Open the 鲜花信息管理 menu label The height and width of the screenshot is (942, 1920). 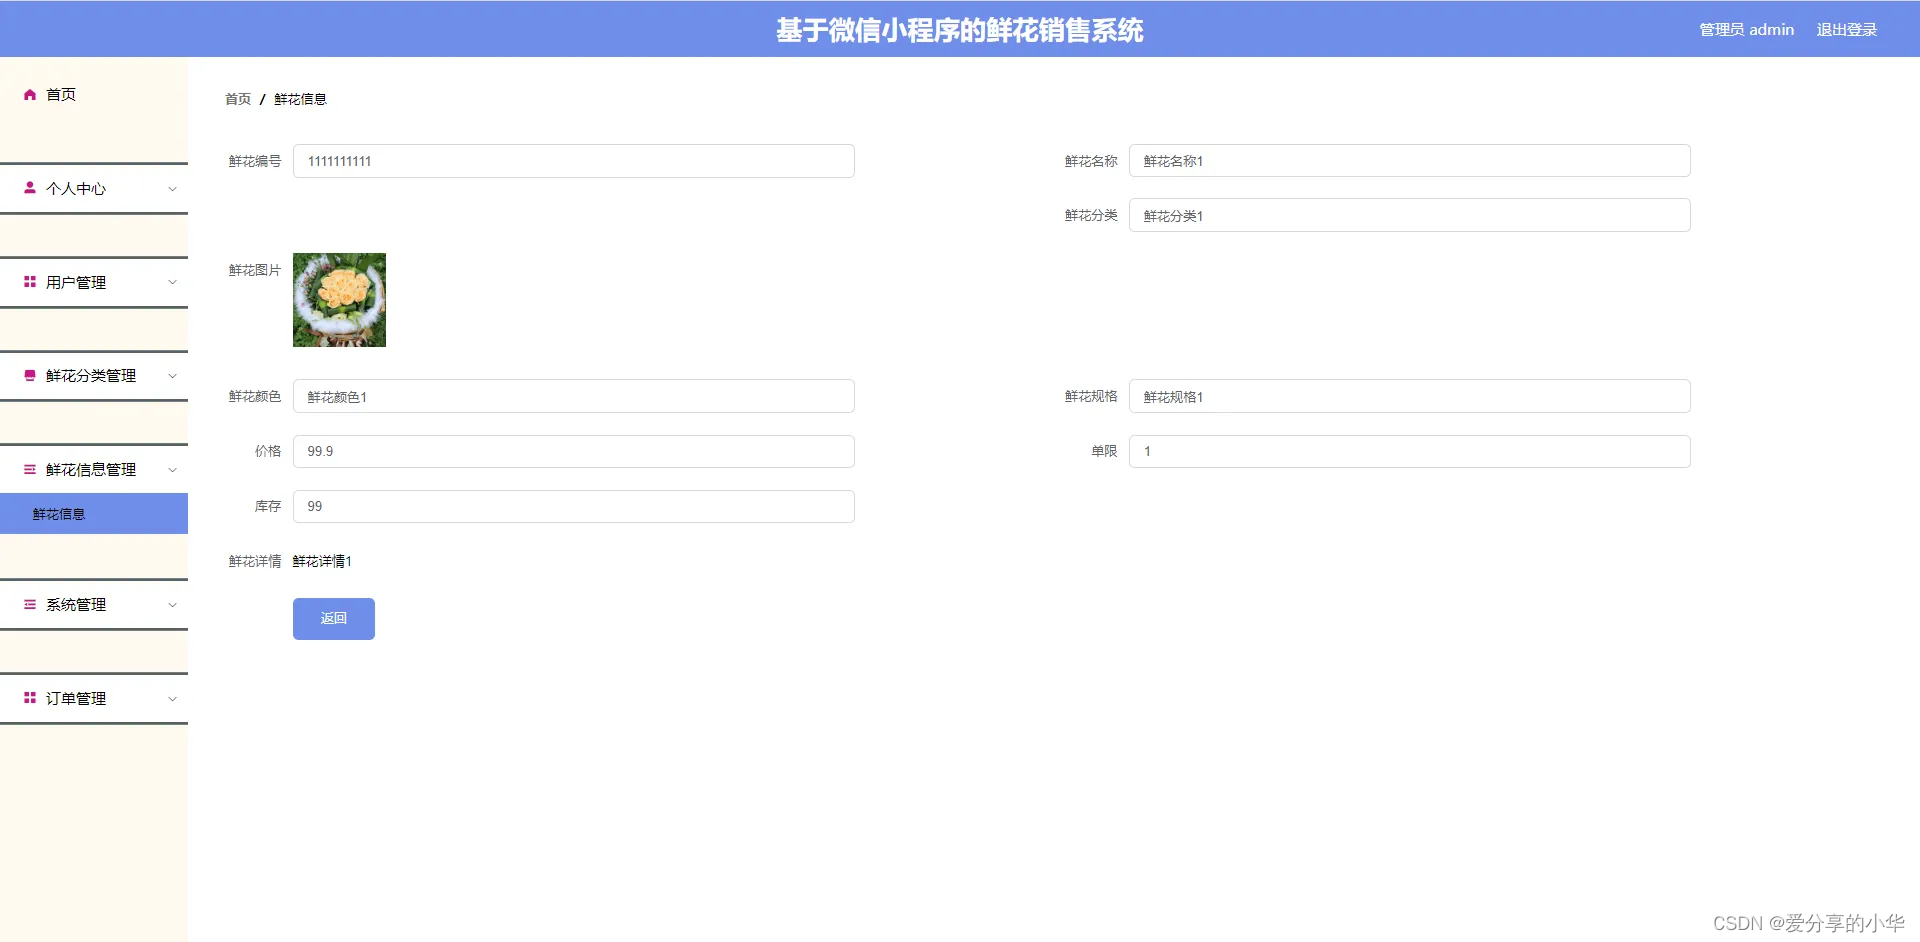pyautogui.click(x=91, y=469)
